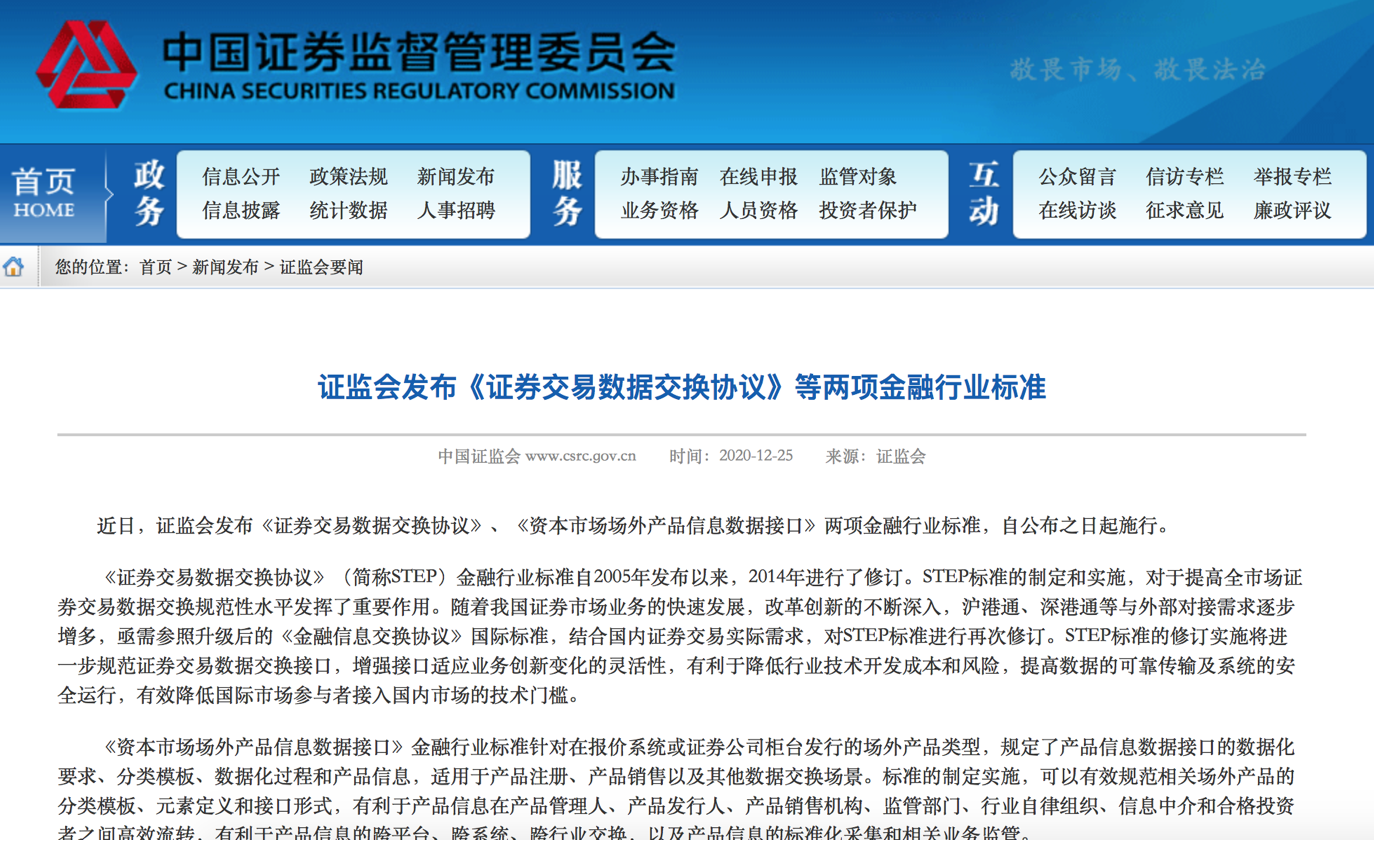Click 首页 in the breadcrumb trail
Screen dimensions: 1374x844
(156, 267)
